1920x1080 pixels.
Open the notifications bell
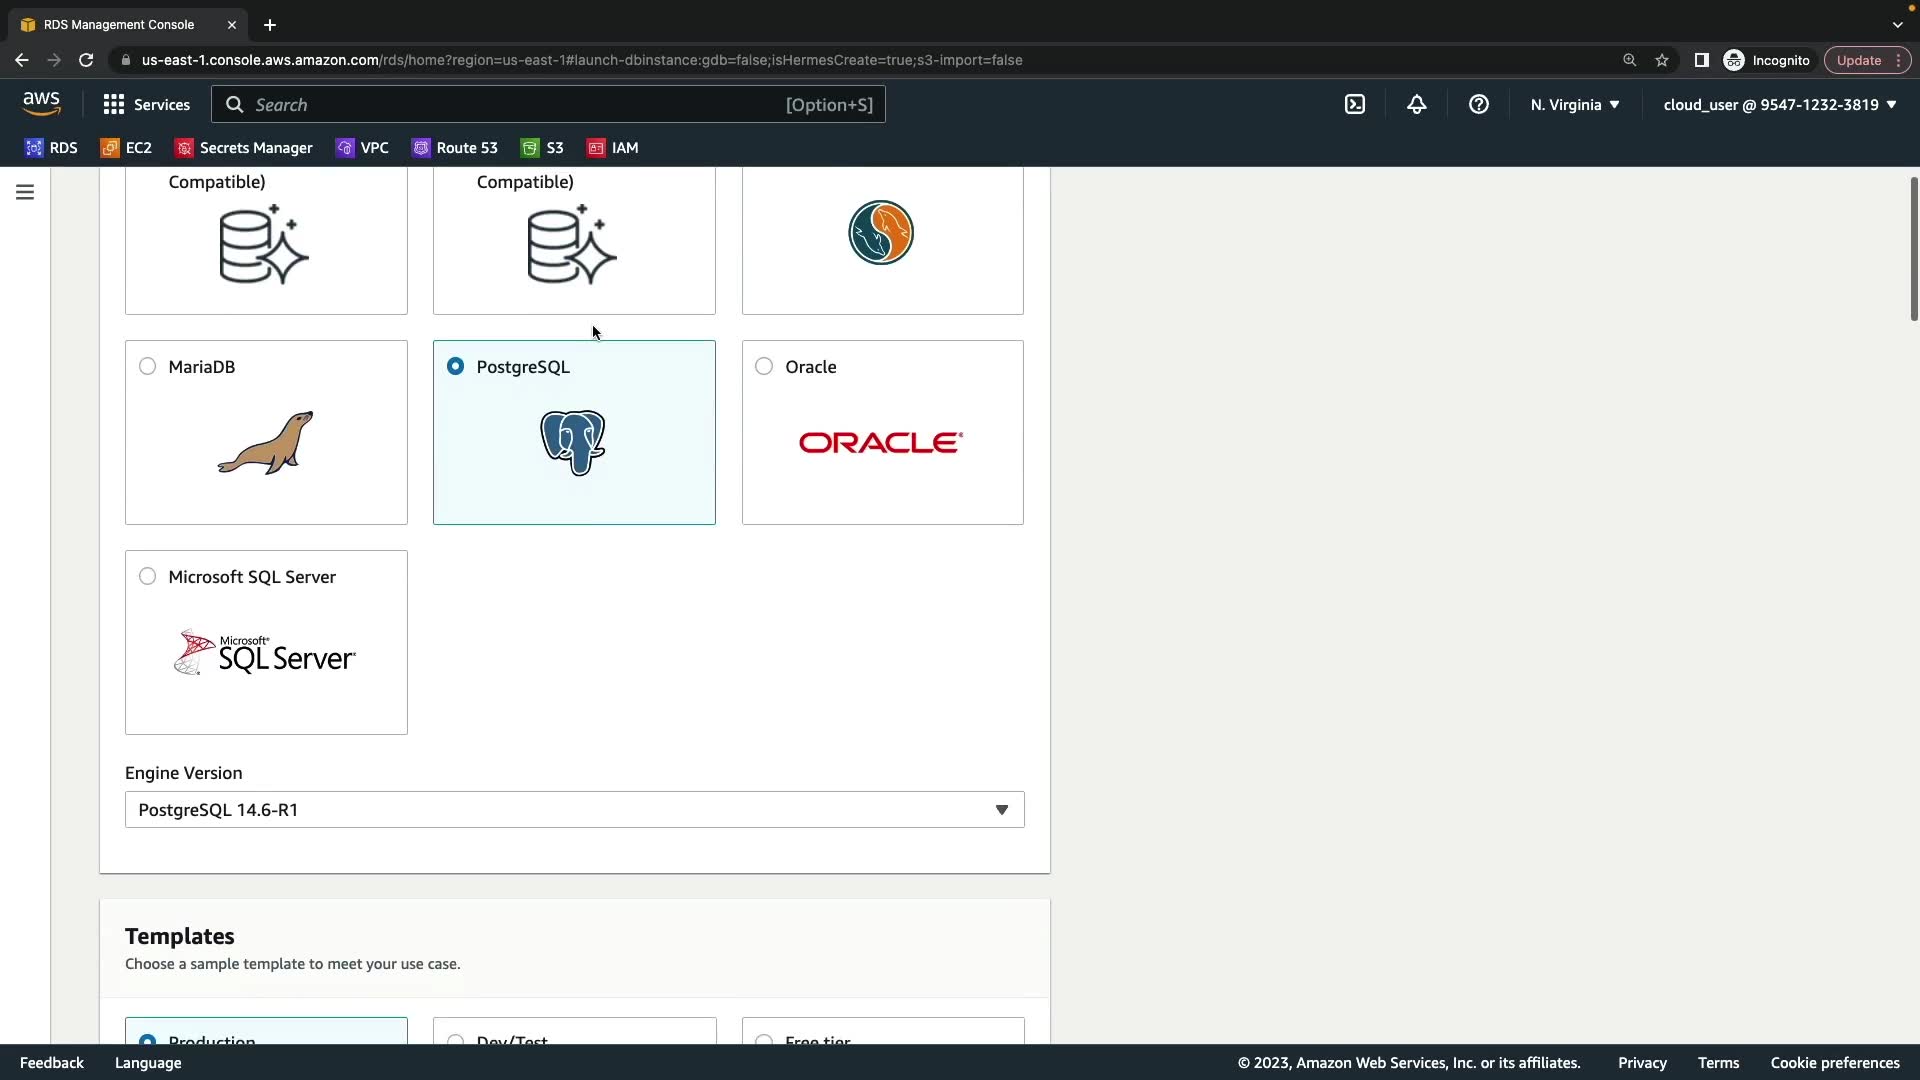1417,104
